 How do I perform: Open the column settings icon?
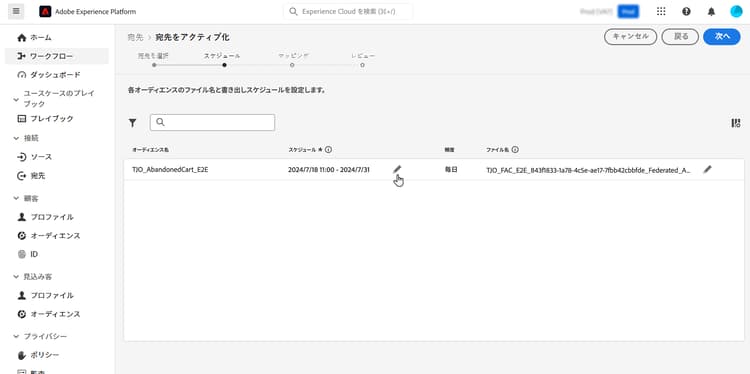pyautogui.click(x=736, y=123)
